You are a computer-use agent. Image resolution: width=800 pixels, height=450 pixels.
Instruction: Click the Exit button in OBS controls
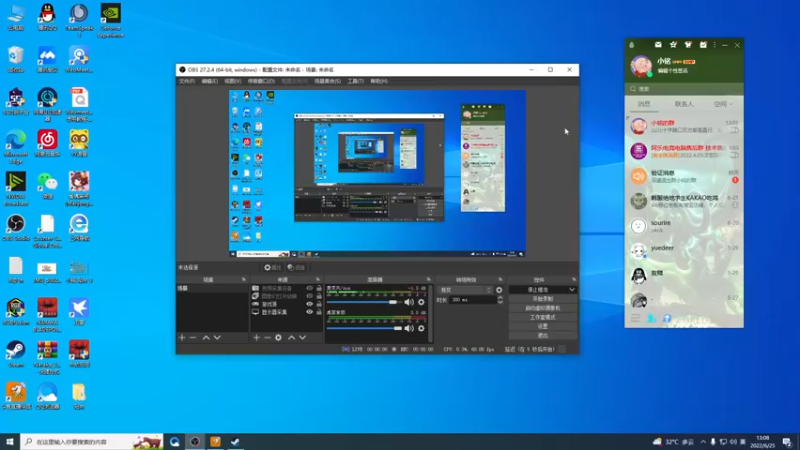point(543,335)
